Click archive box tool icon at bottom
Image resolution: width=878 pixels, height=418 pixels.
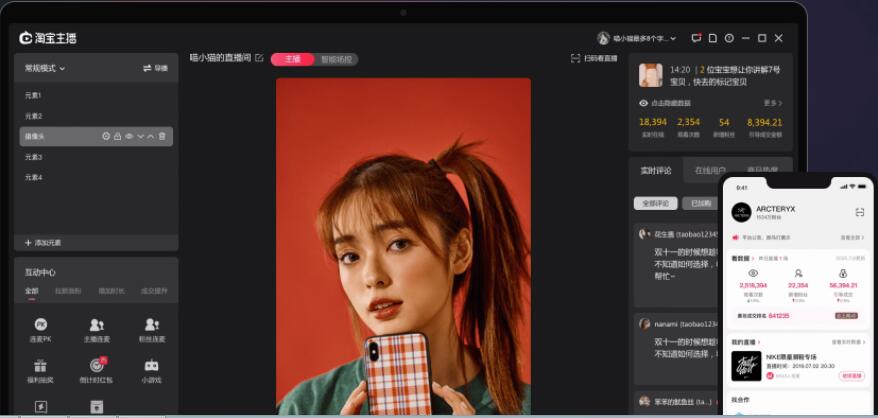(x=96, y=407)
